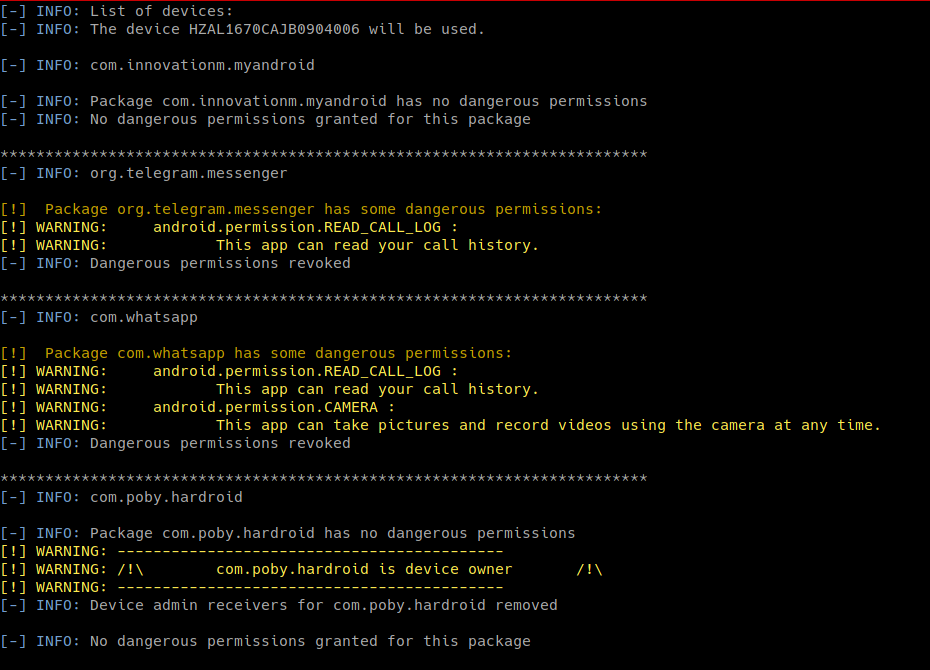Click the 'List of devices:' info line
The image size is (930, 670).
[x=116, y=11]
